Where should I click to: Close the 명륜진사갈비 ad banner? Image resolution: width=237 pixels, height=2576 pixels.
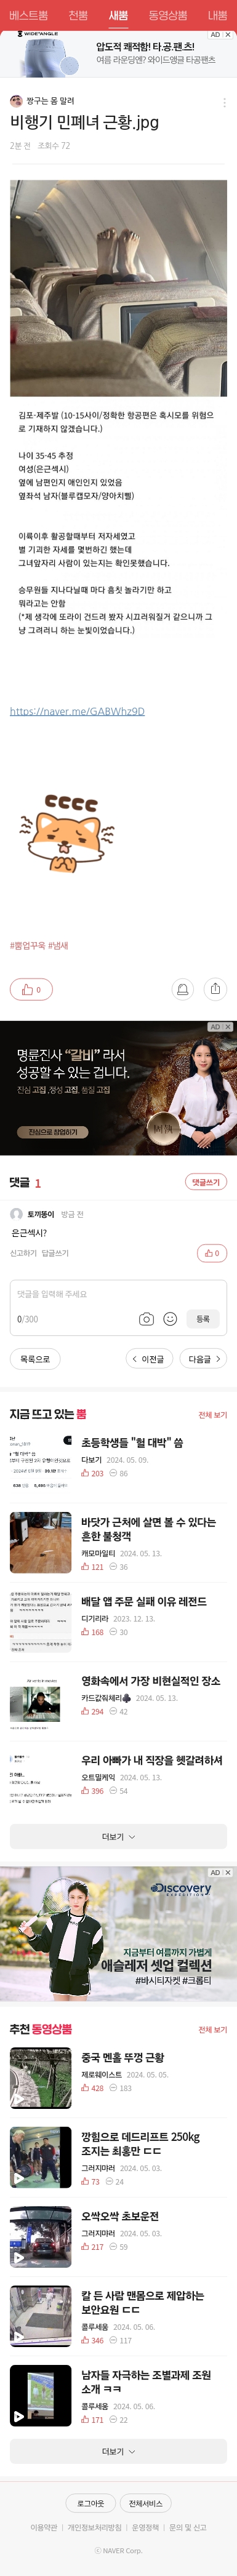228,1027
